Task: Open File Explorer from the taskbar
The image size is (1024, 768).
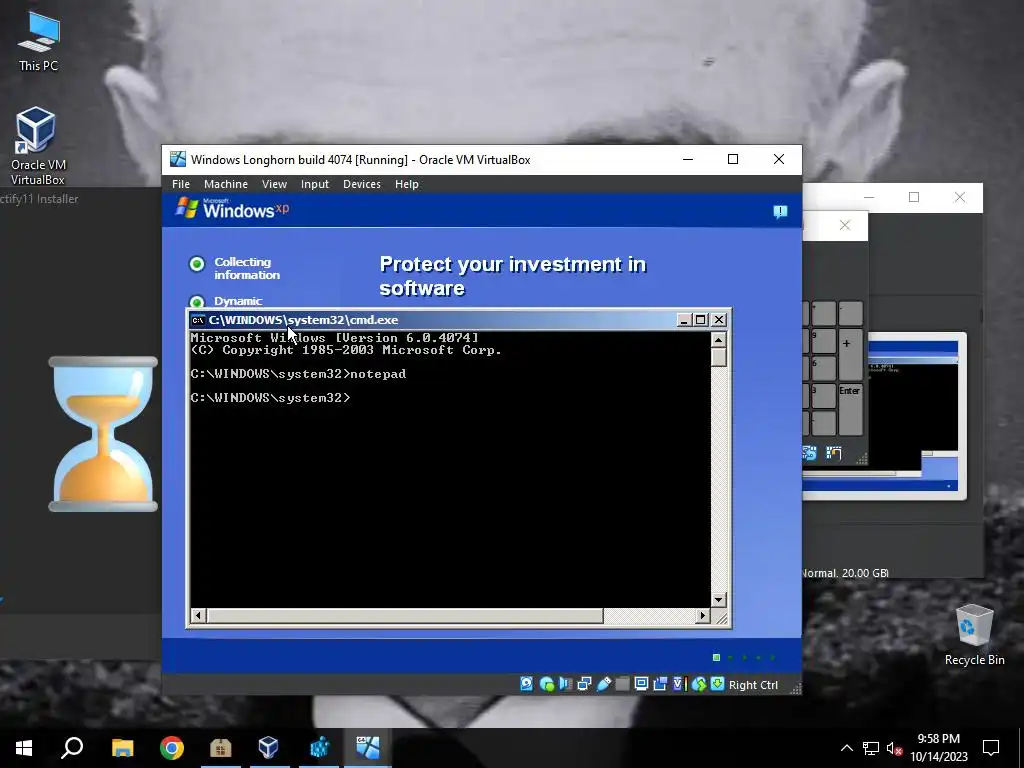Action: coord(122,748)
